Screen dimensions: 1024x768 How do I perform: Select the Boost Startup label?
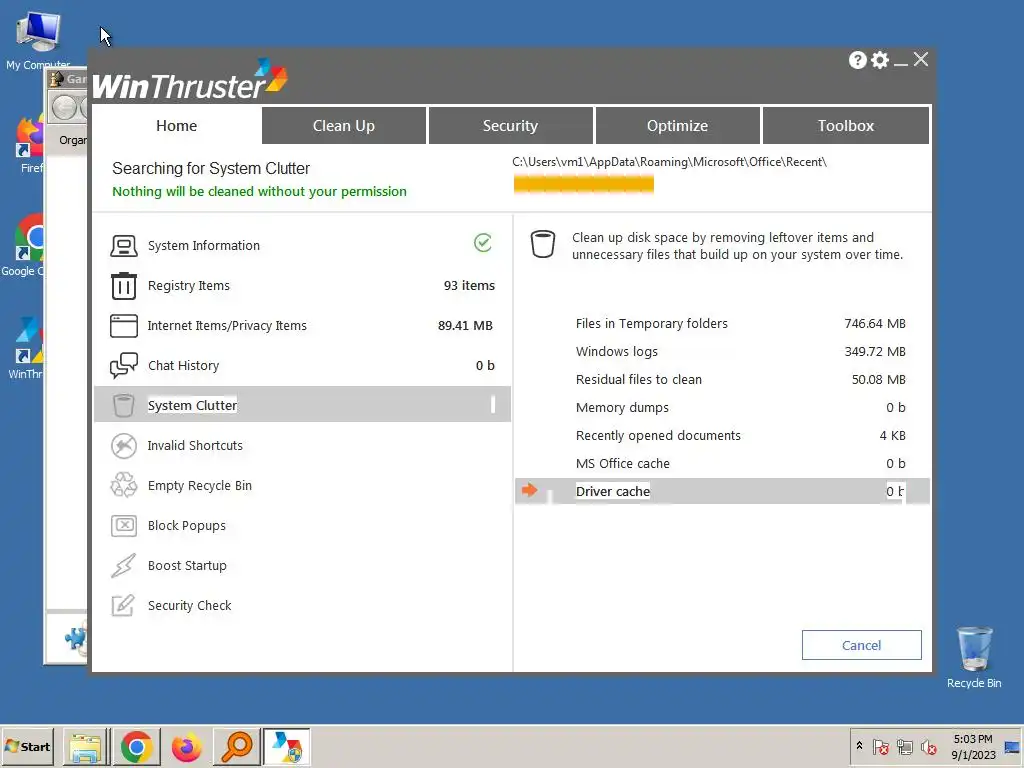click(187, 566)
